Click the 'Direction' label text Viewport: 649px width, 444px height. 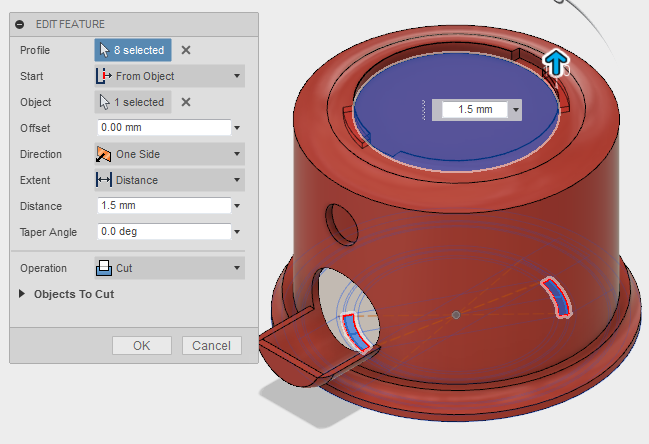pos(41,154)
